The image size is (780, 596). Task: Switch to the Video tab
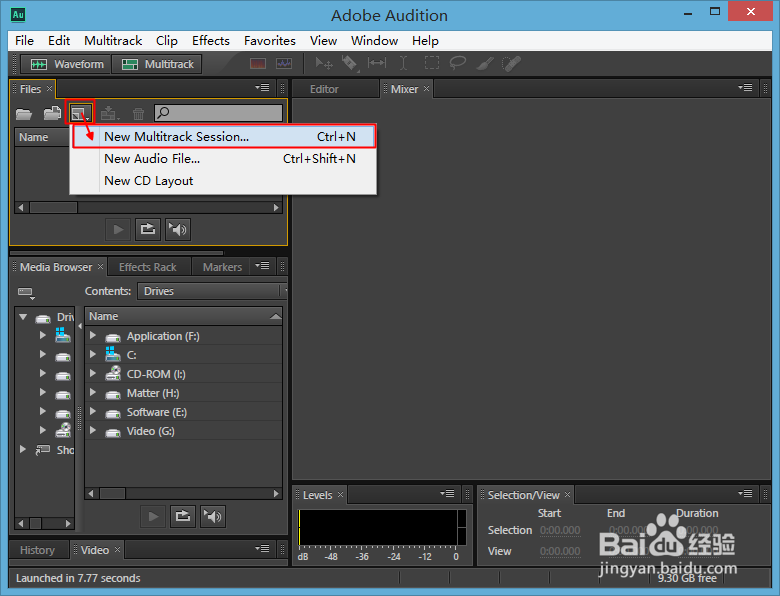95,550
